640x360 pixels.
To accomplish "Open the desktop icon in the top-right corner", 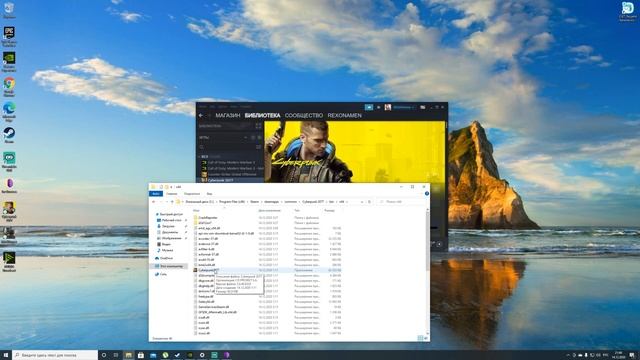I will [x=627, y=11].
